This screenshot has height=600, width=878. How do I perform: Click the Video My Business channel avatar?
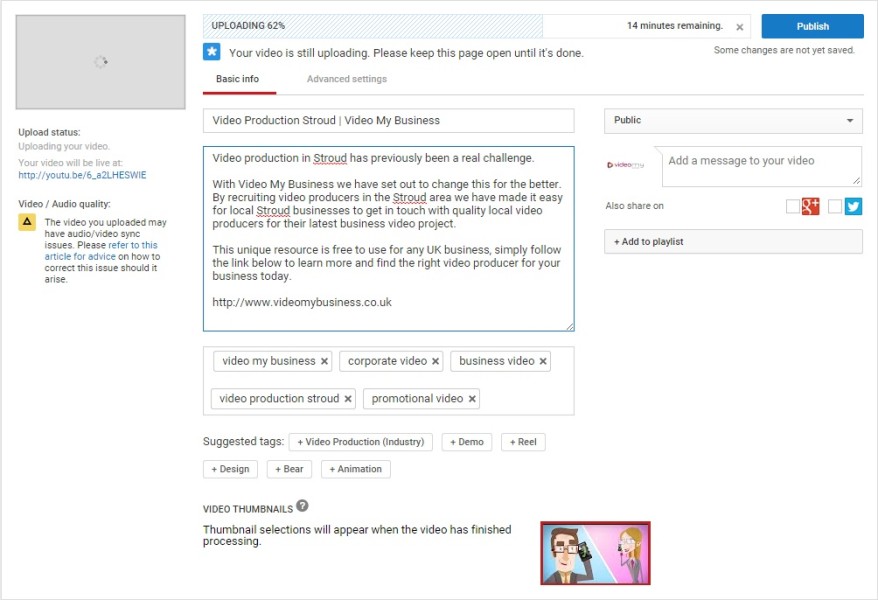click(625, 165)
